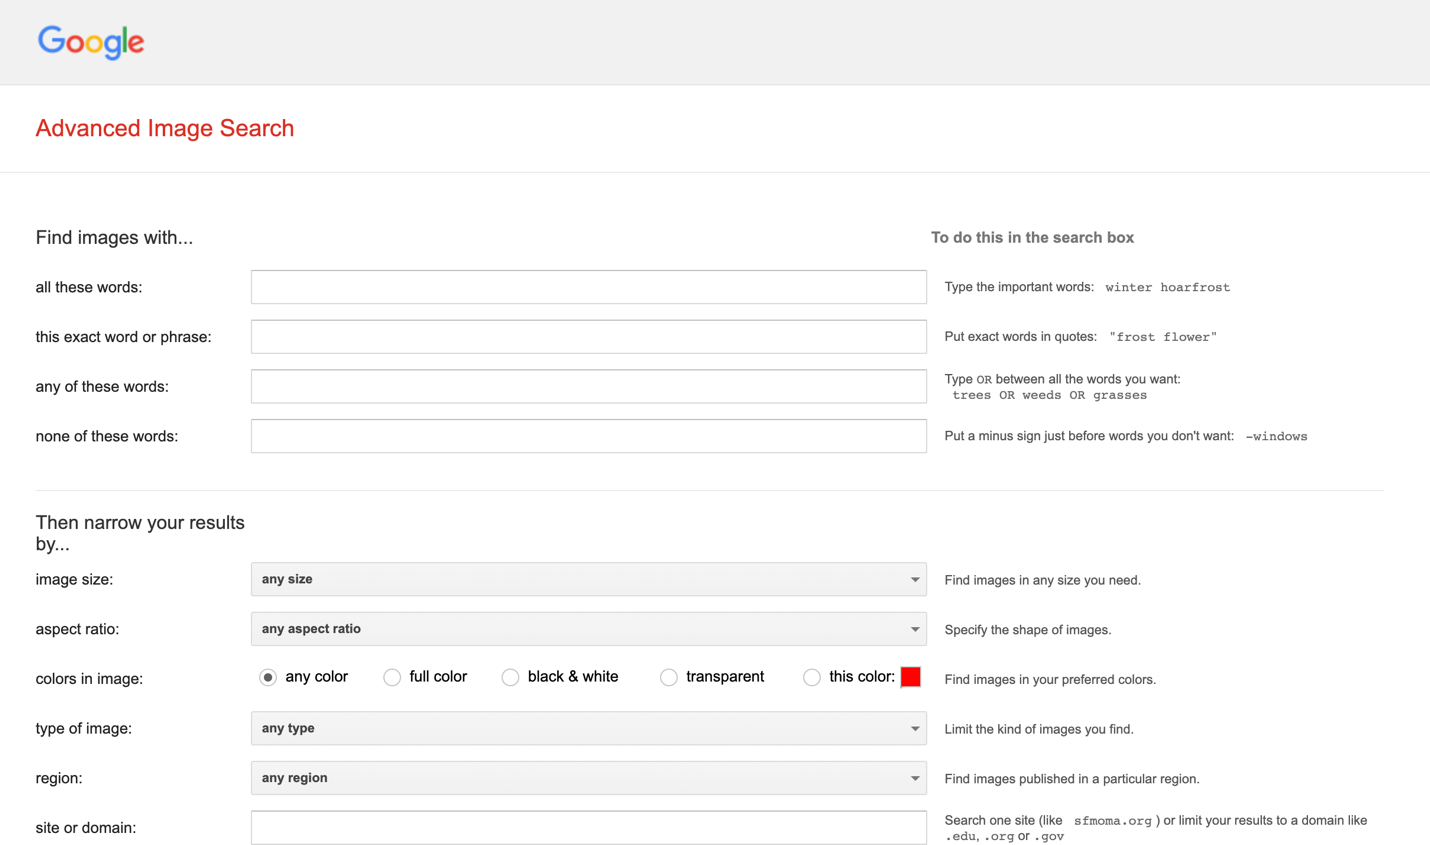Click the aspect ratio dropdown arrow
The image size is (1430, 845).
click(x=914, y=629)
